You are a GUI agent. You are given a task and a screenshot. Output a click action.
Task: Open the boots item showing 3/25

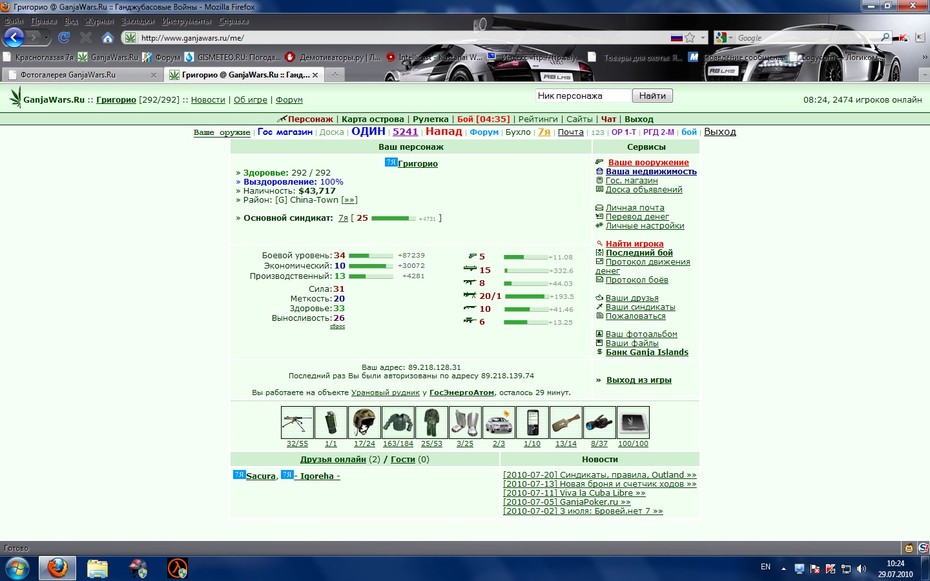click(x=465, y=423)
